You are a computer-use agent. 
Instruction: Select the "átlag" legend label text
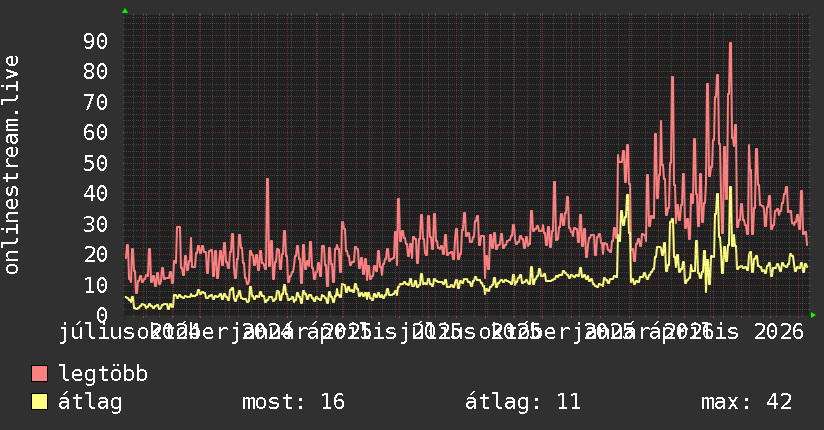(x=90, y=402)
